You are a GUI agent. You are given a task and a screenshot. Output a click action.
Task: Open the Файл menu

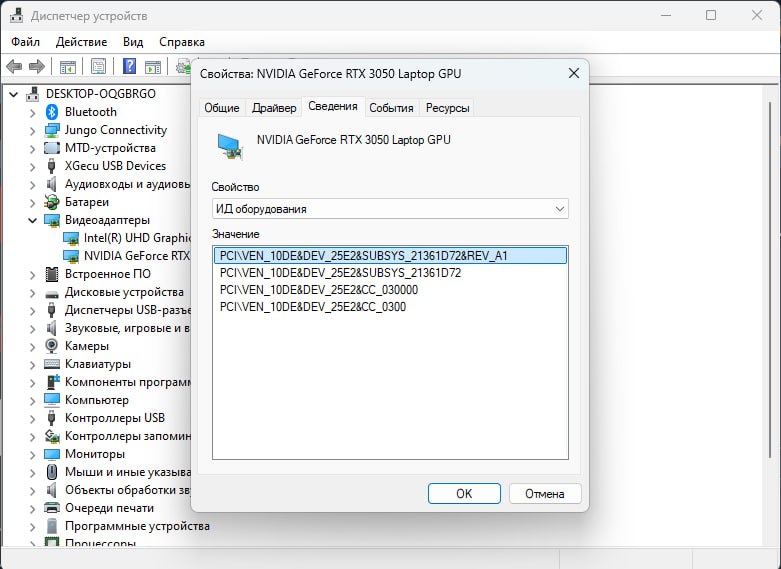click(25, 42)
